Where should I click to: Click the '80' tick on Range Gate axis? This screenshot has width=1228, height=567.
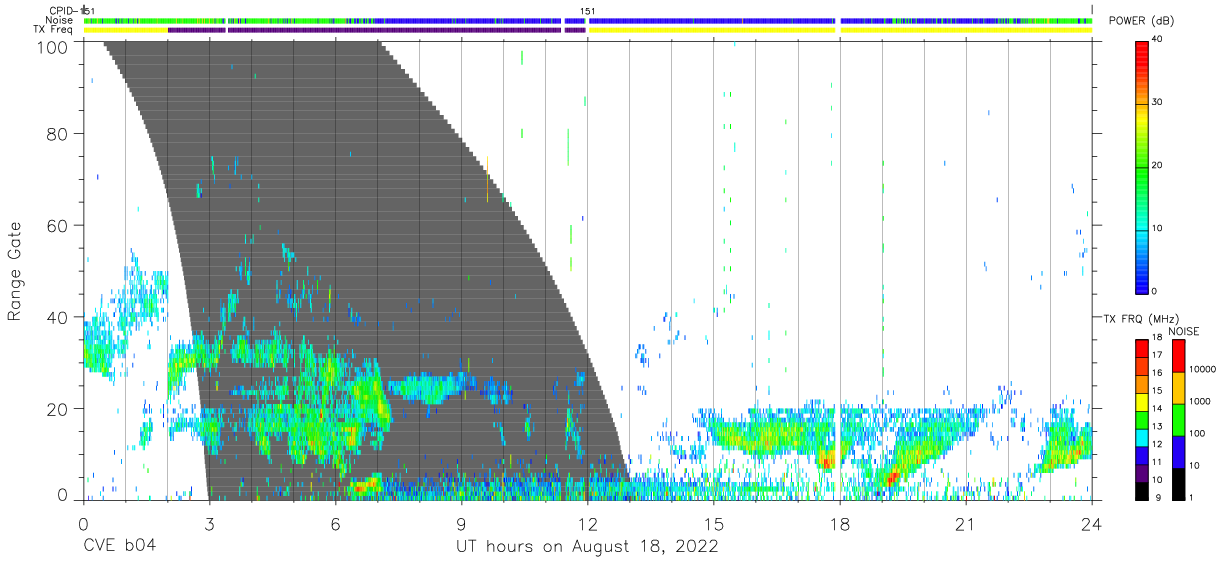tap(58, 133)
